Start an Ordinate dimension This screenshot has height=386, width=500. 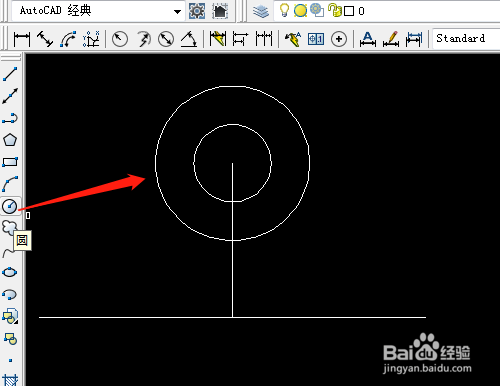pos(91,39)
